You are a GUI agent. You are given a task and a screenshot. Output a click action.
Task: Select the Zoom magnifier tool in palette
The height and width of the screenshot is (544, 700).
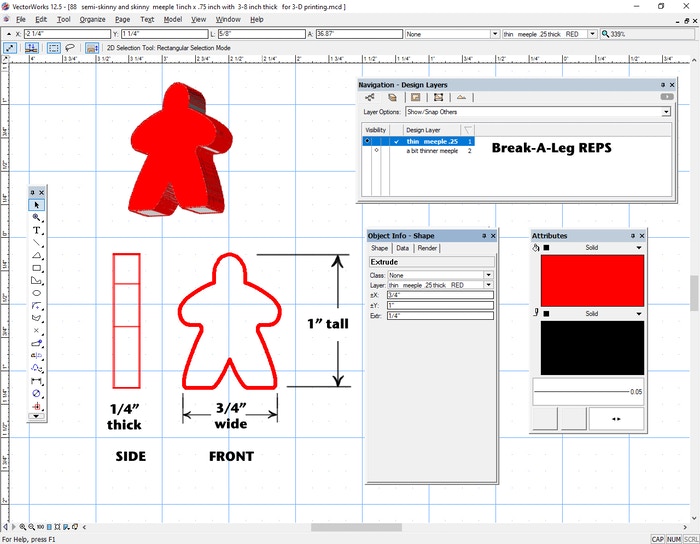(36, 217)
